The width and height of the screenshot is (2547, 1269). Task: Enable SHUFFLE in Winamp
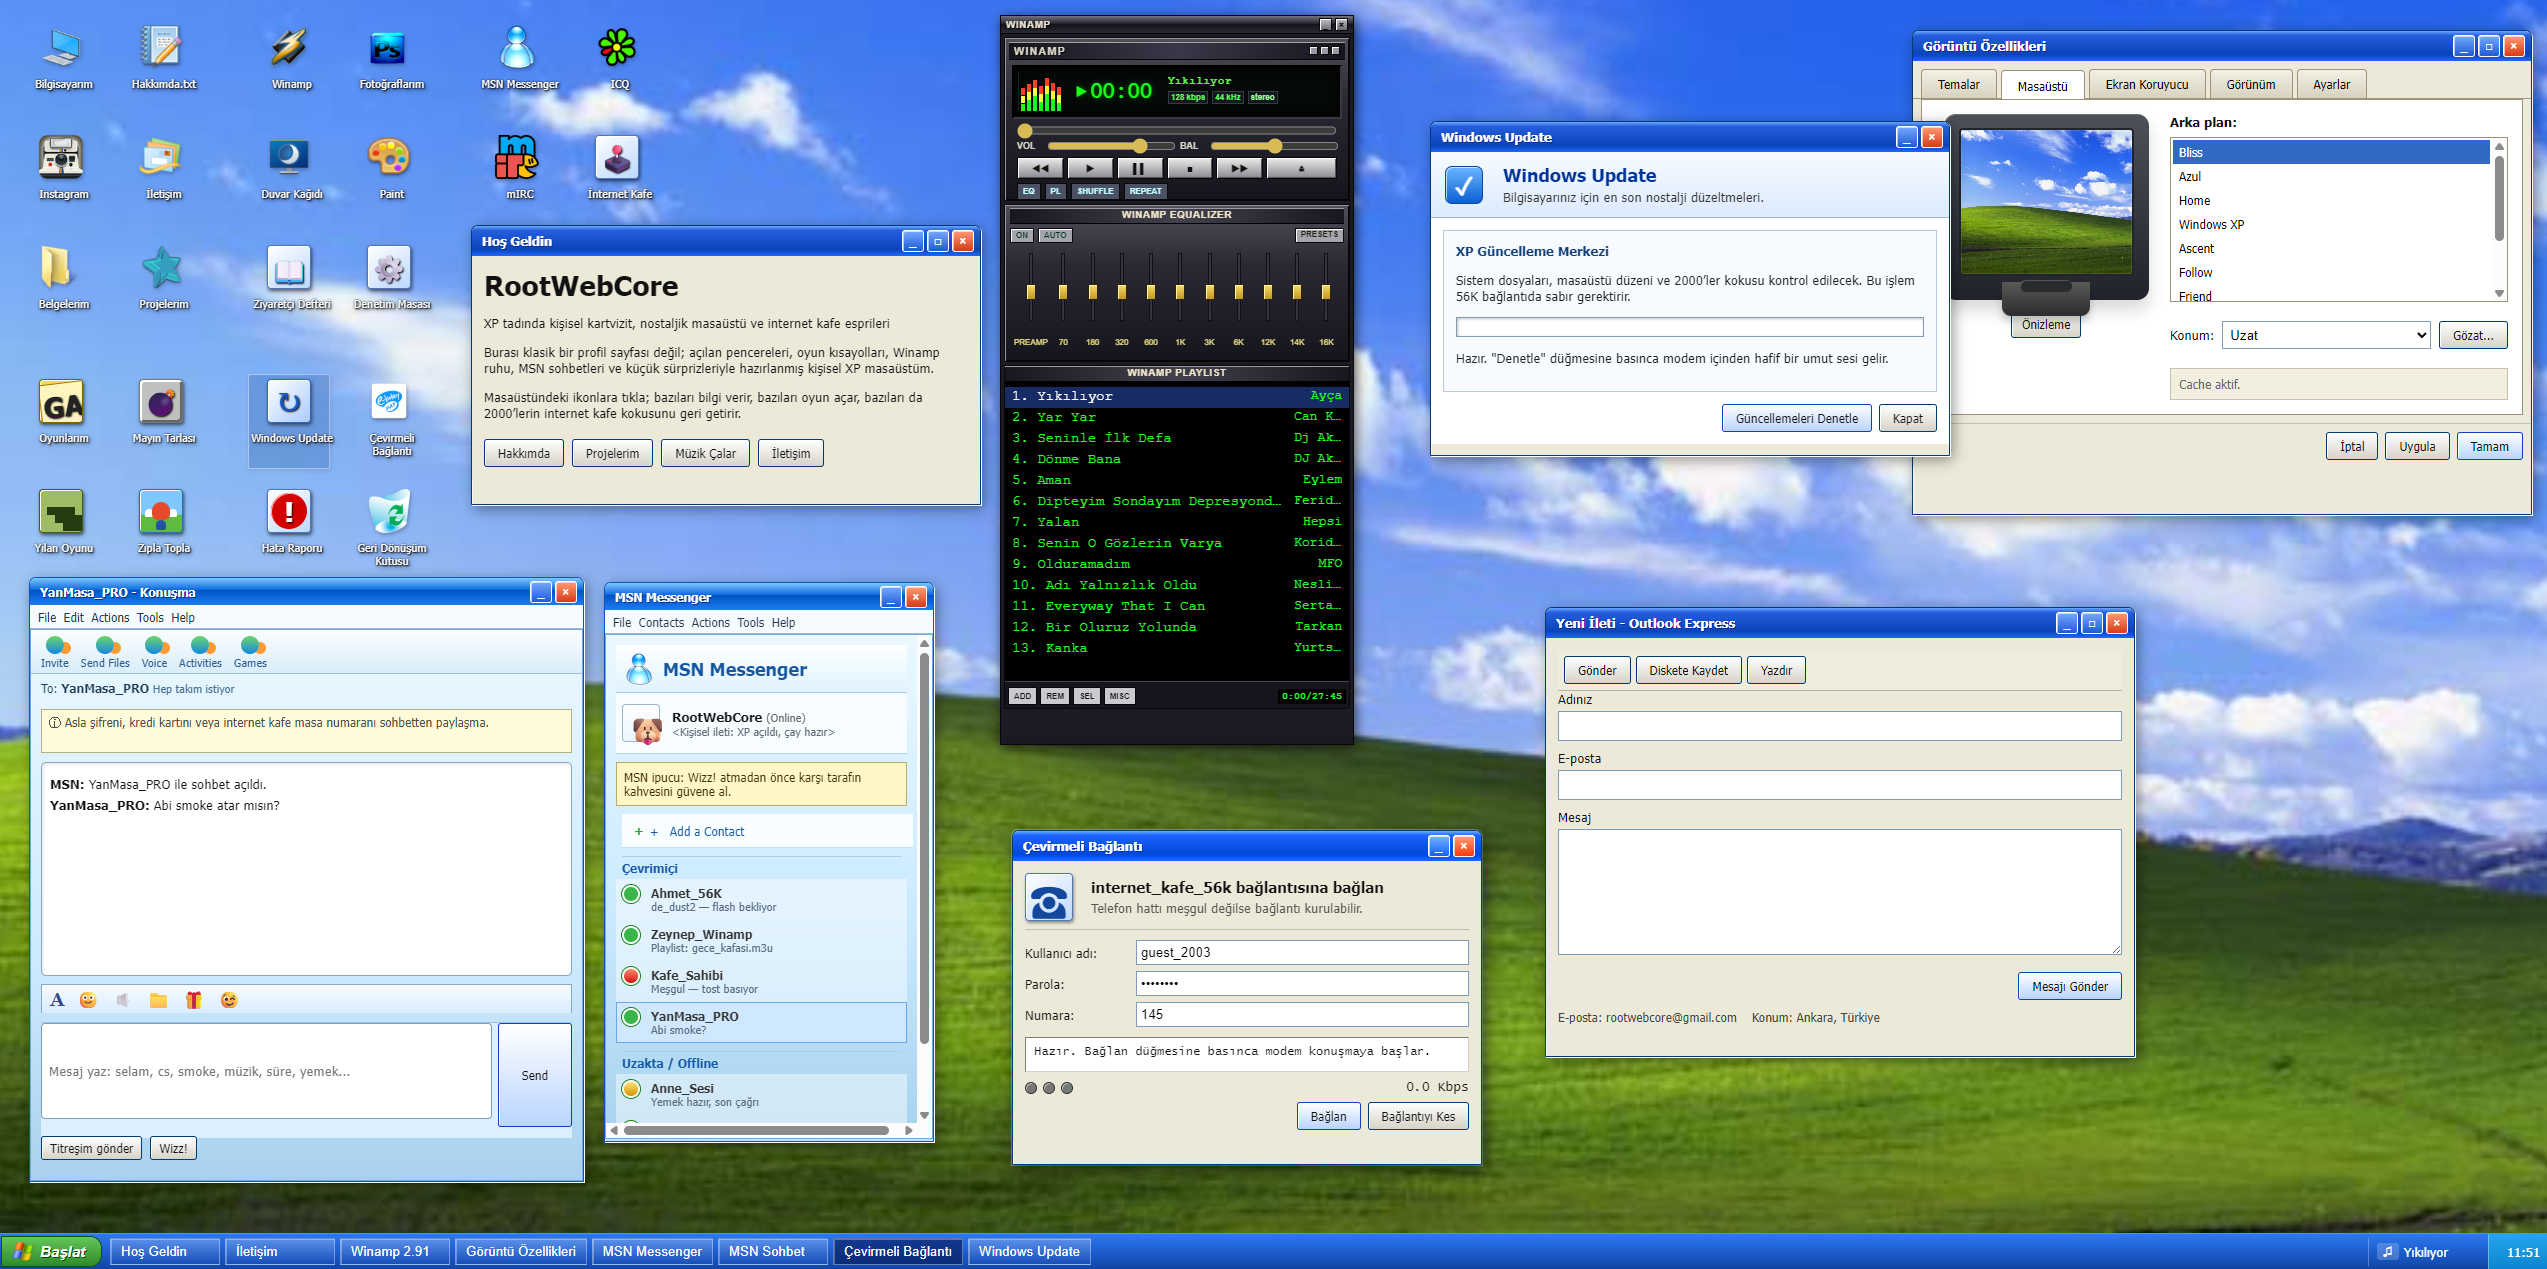(x=1095, y=191)
